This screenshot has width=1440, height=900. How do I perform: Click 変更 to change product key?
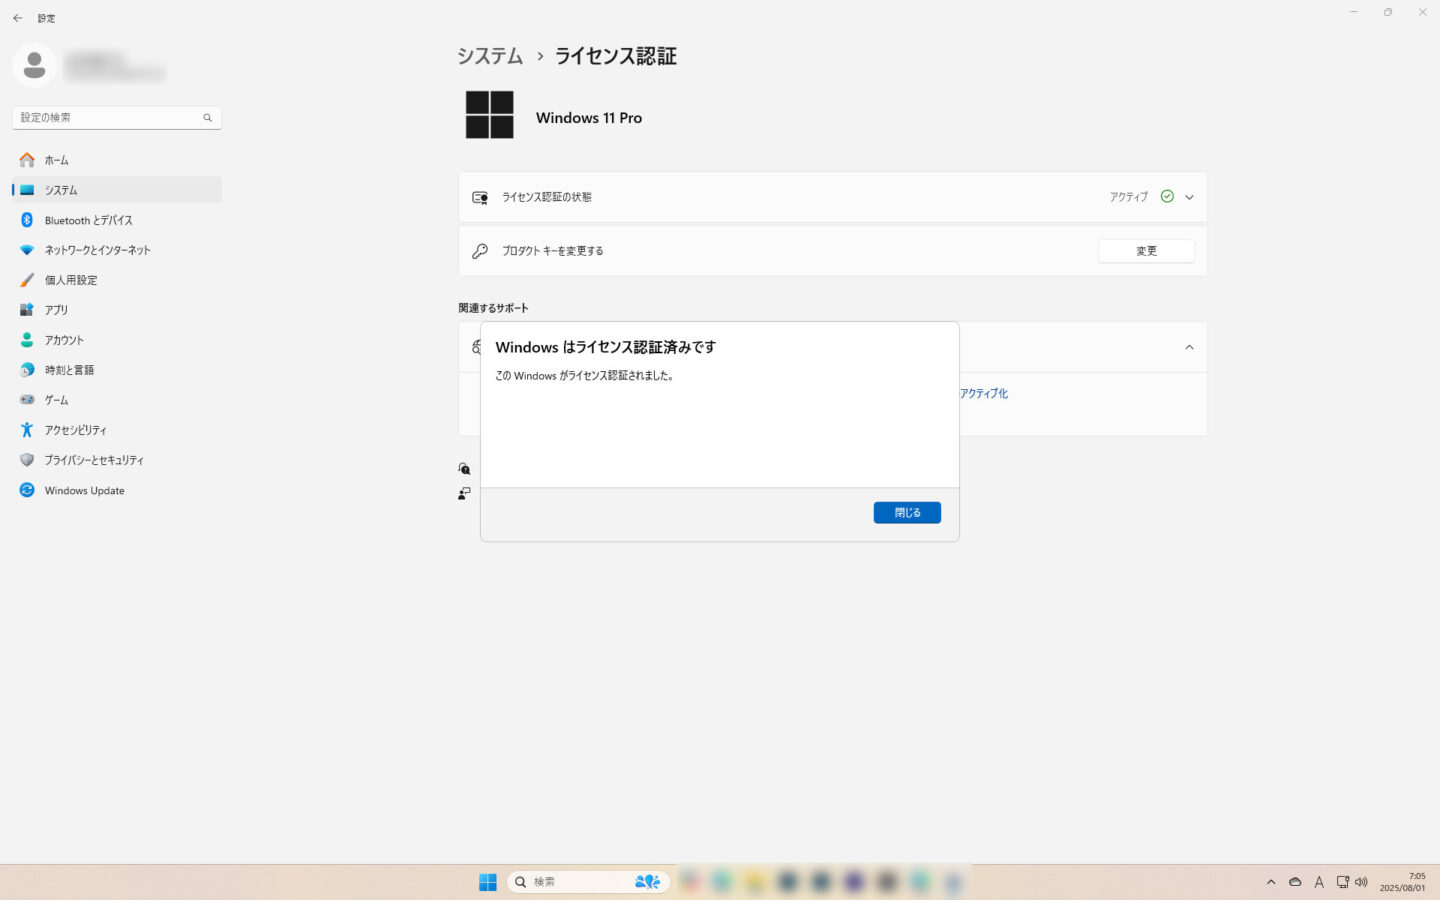pos(1146,251)
